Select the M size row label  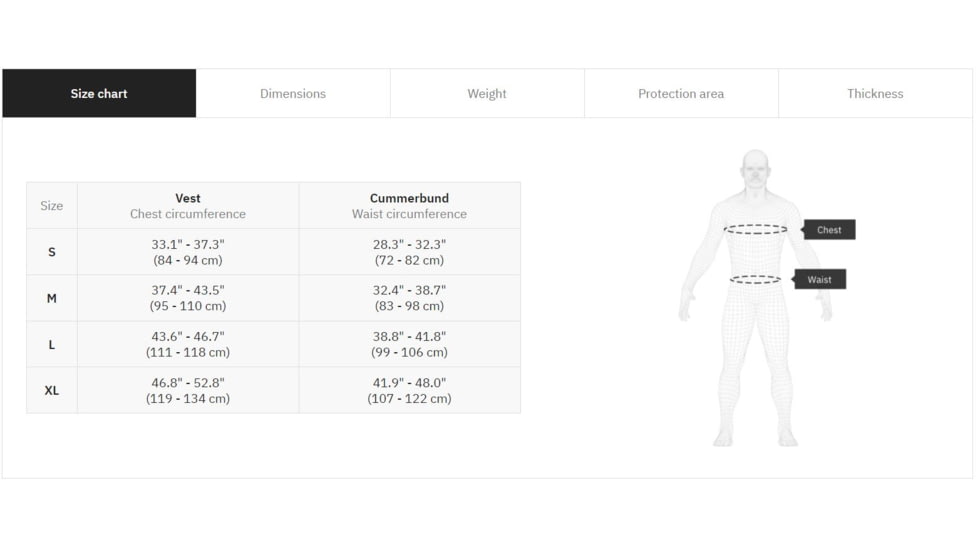point(52,298)
